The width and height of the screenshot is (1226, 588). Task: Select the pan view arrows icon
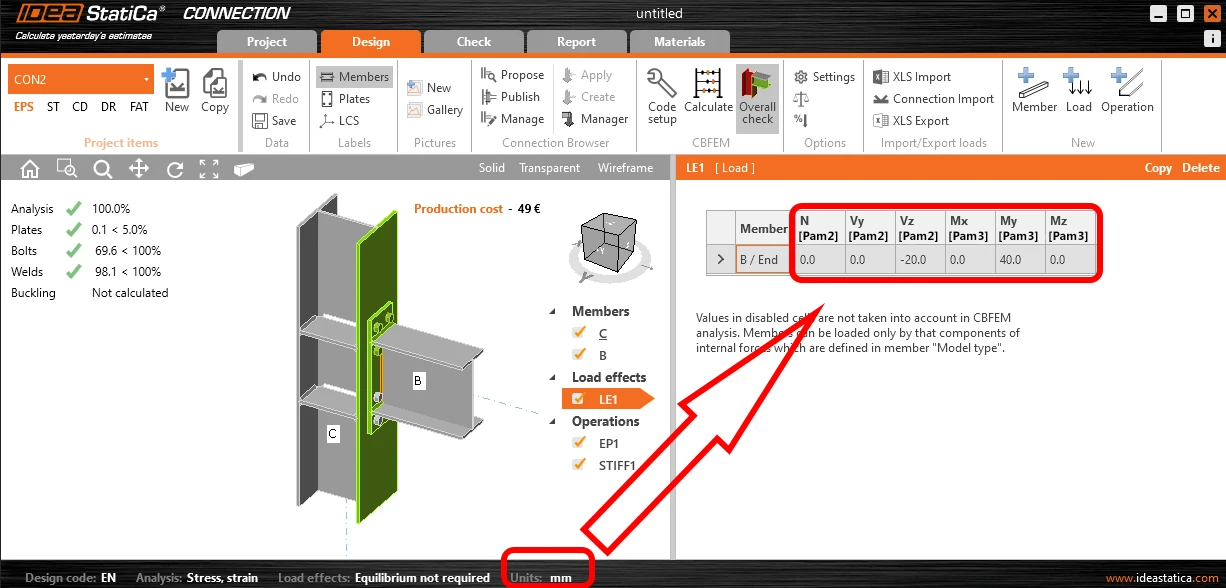point(139,169)
